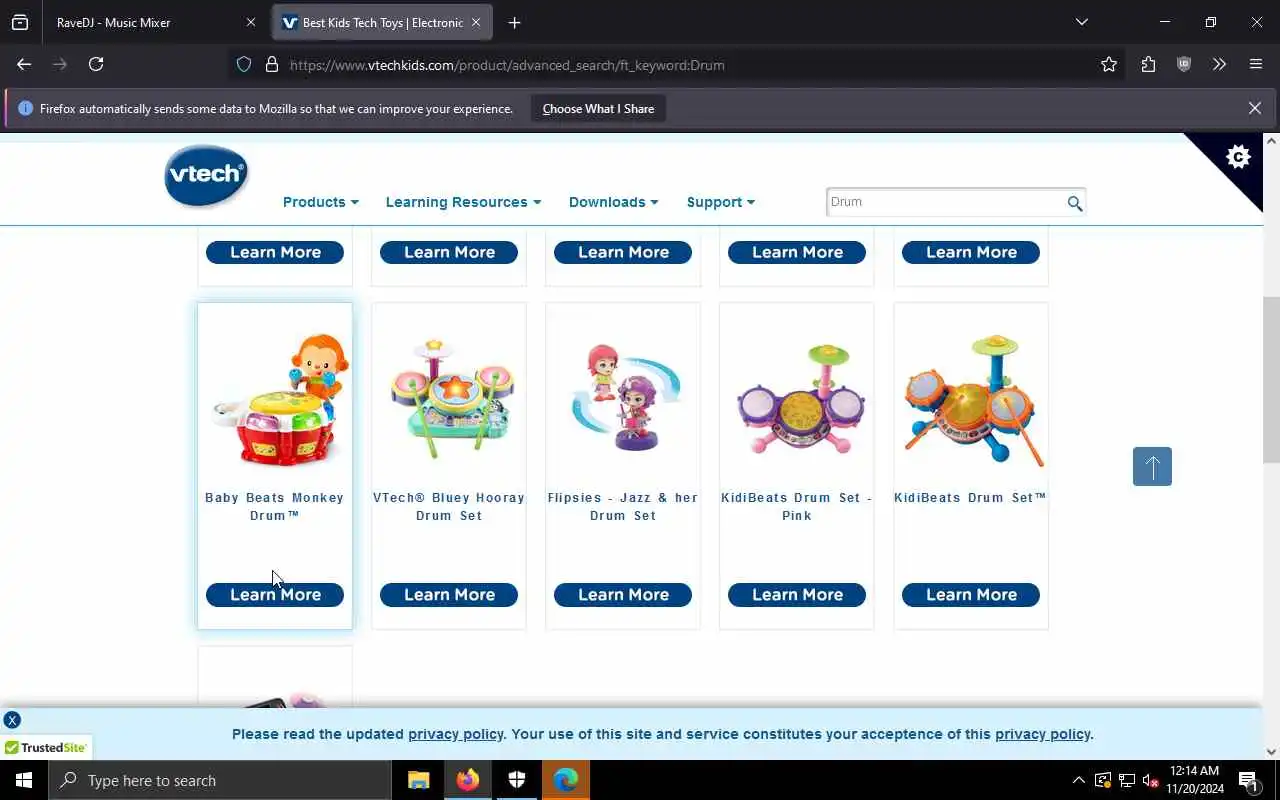The image size is (1280, 800).
Task: Click the Firefox taskbar icon
Action: point(468,780)
